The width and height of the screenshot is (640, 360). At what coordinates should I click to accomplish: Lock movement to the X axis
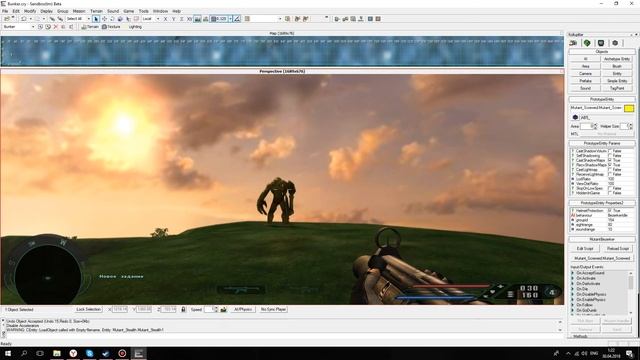click(x=165, y=19)
